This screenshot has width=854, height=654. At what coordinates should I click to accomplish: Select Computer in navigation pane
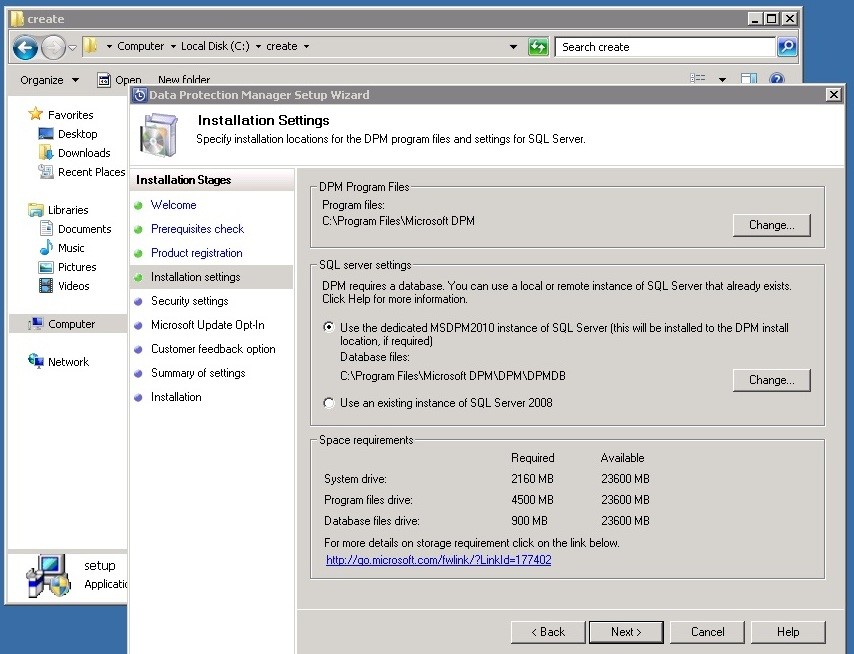pos(71,324)
